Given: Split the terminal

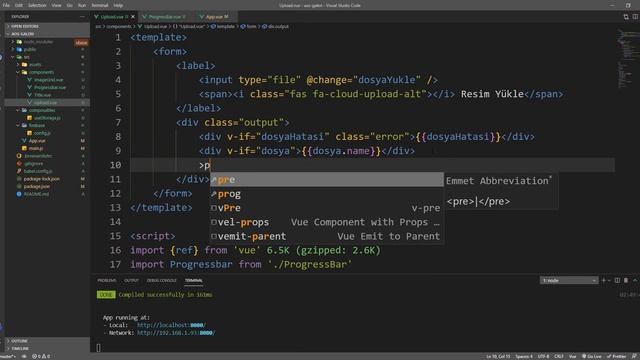Looking at the screenshot, I should 617,280.
